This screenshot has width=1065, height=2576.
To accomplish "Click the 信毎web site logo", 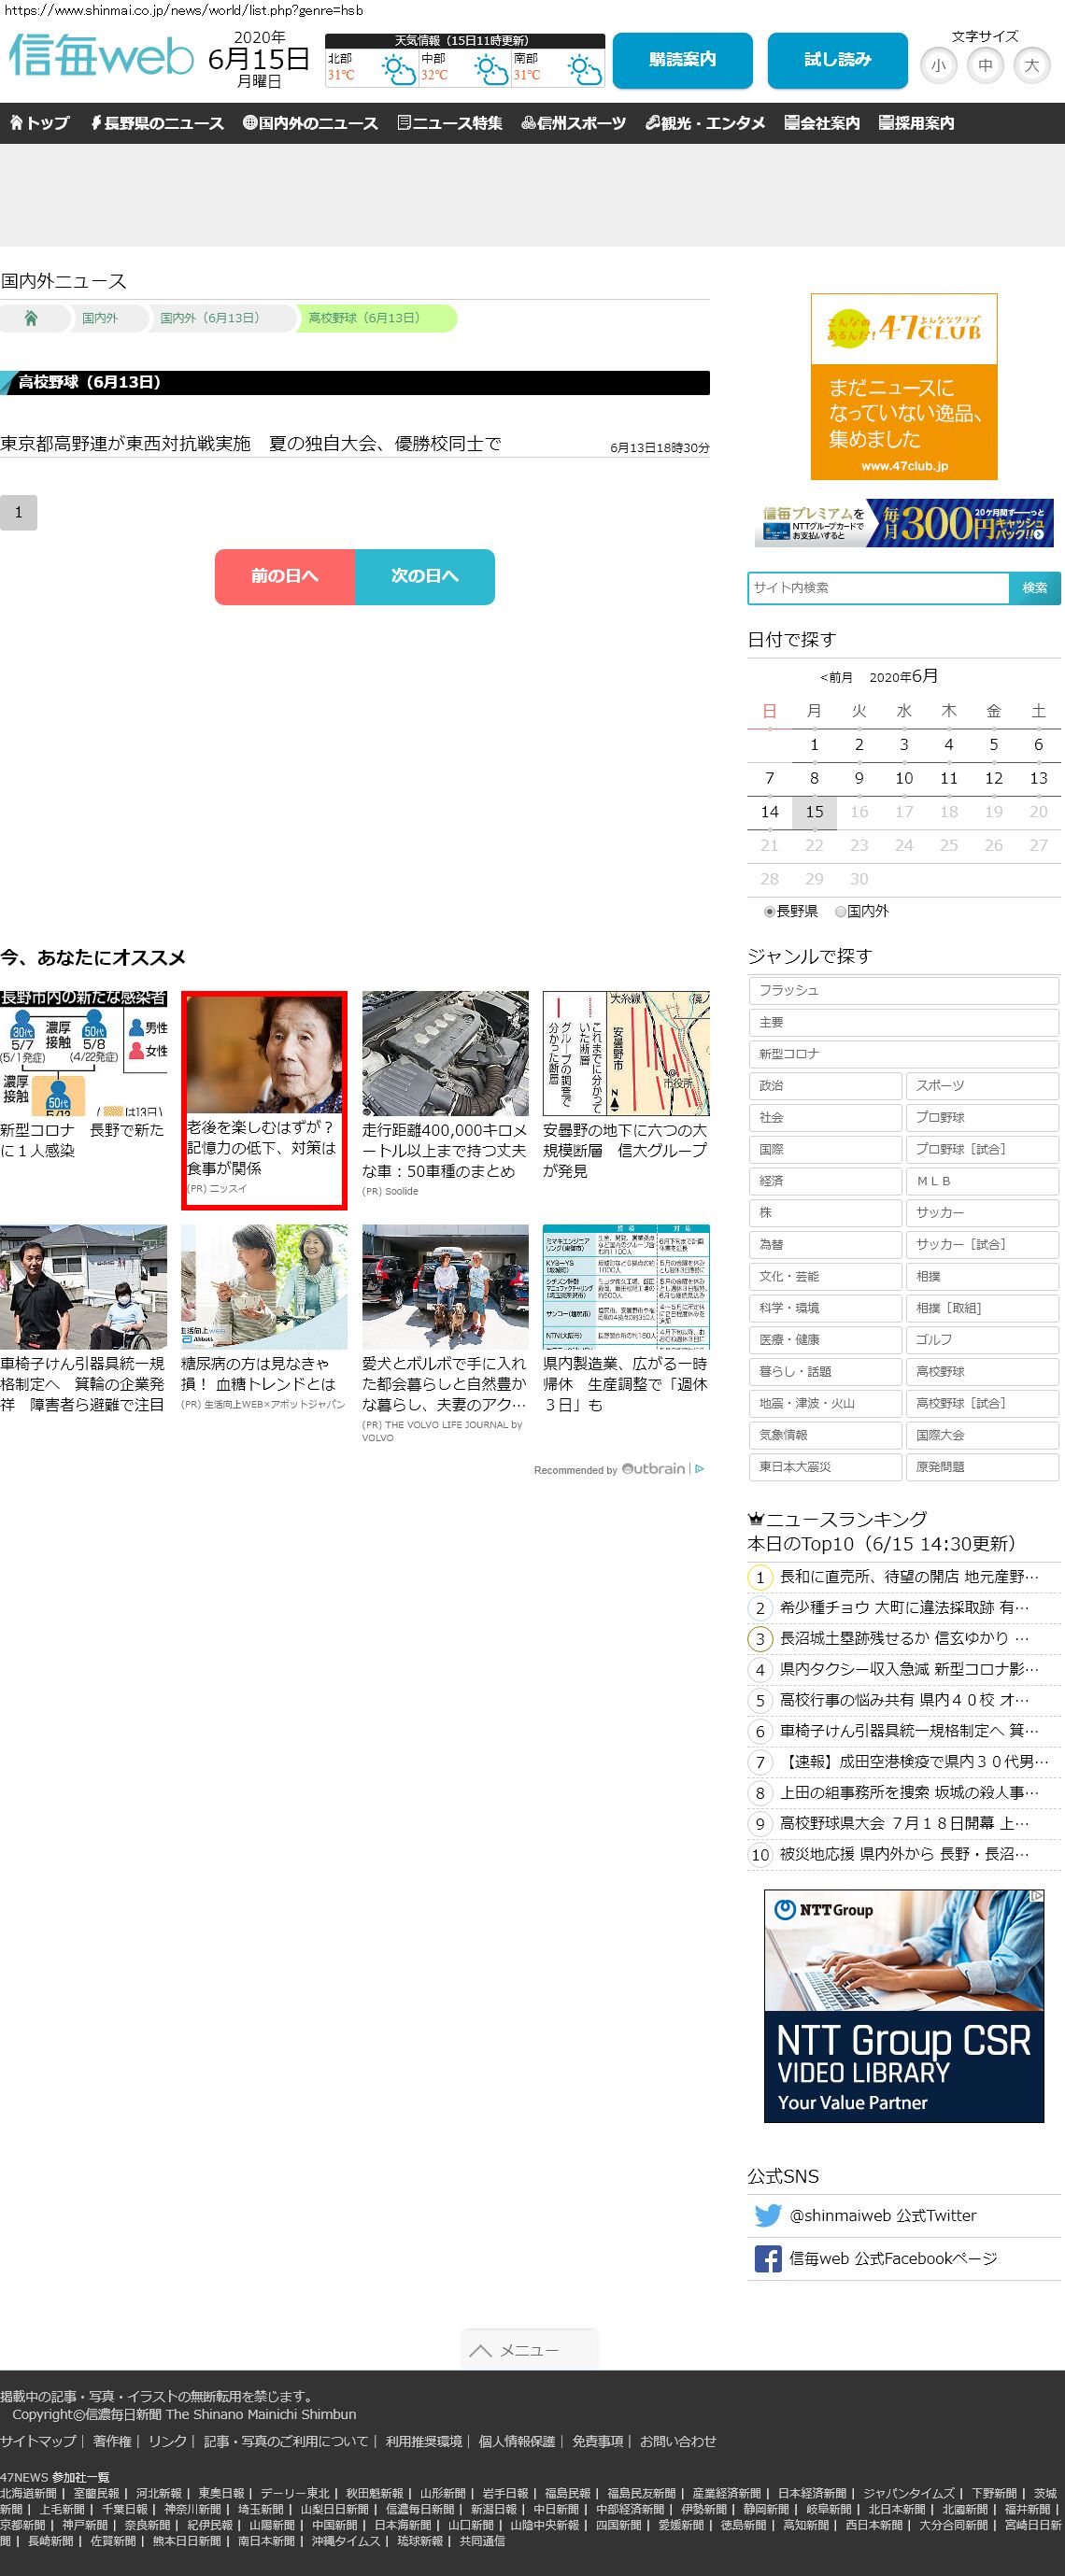I will (x=101, y=57).
